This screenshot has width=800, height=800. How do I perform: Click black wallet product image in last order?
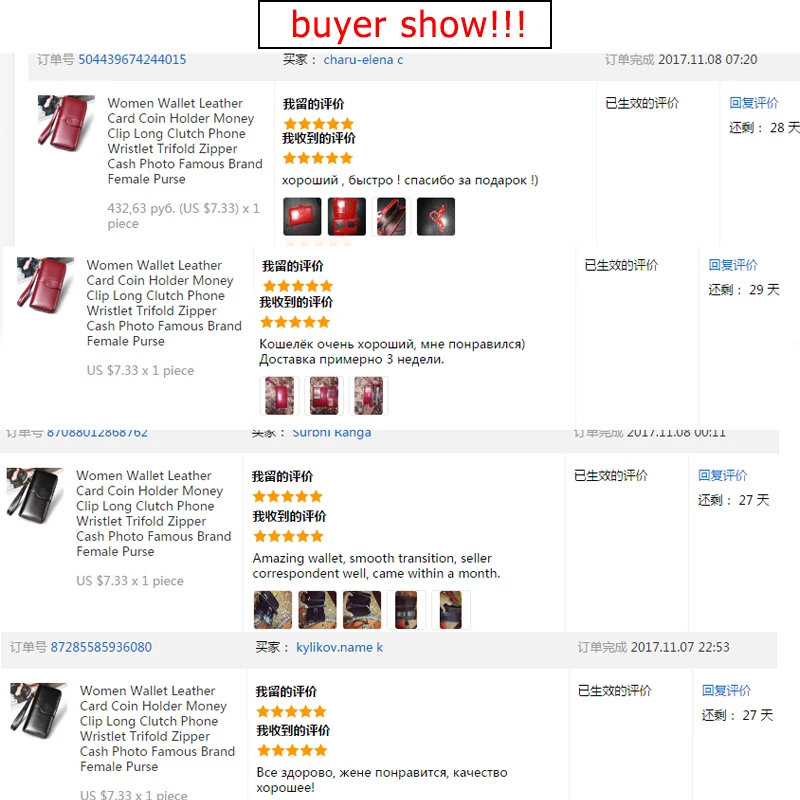tap(38, 711)
